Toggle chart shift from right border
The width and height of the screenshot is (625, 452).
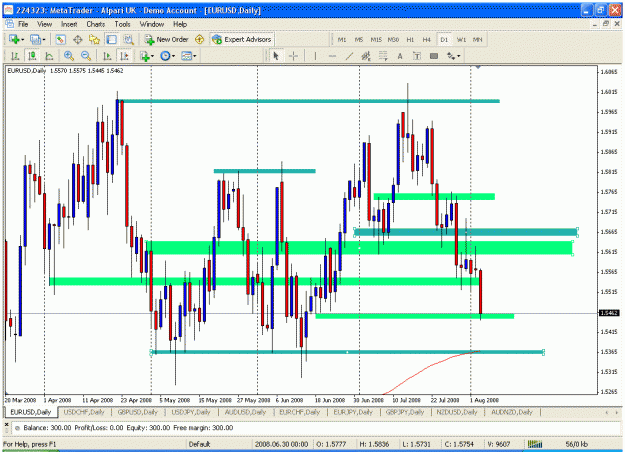(x=124, y=56)
